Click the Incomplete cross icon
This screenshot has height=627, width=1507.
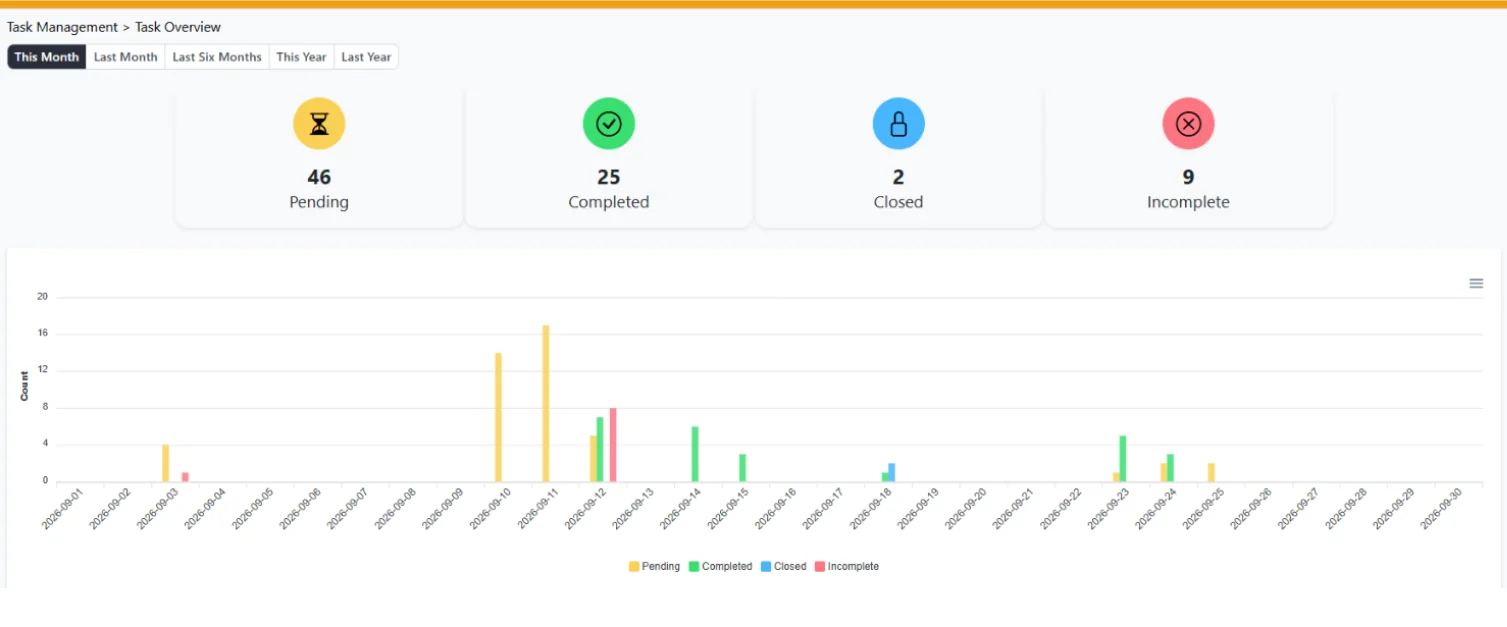[x=1188, y=124]
